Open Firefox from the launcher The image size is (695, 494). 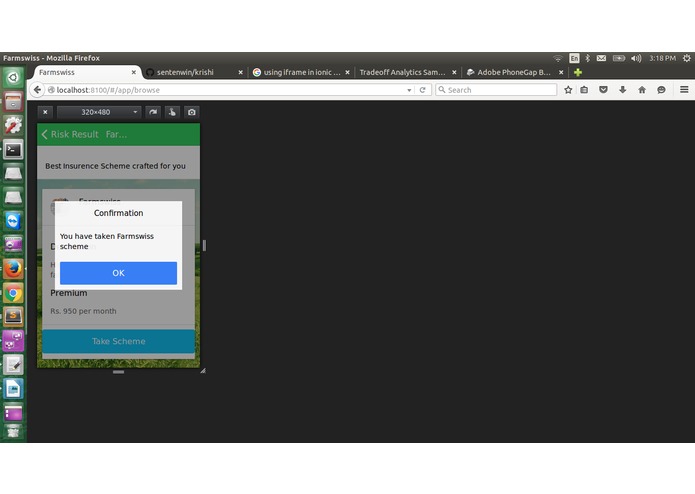[13, 269]
